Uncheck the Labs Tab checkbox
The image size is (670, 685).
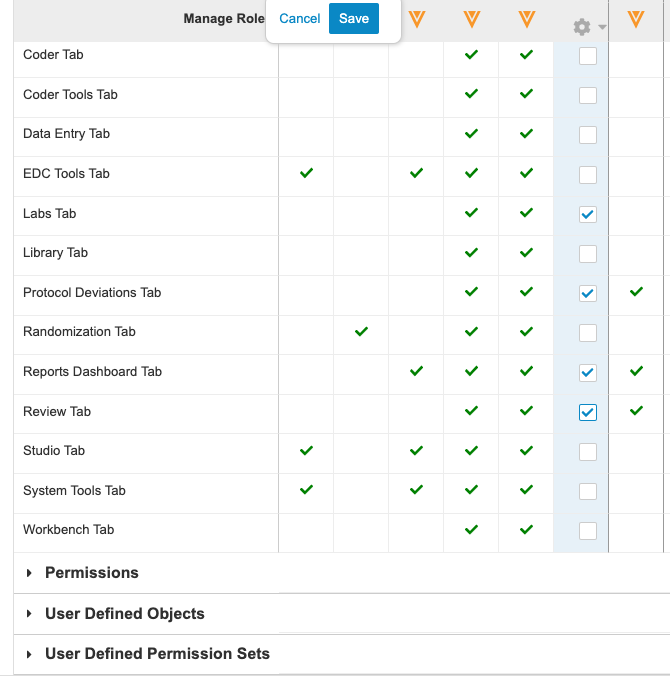pos(588,214)
